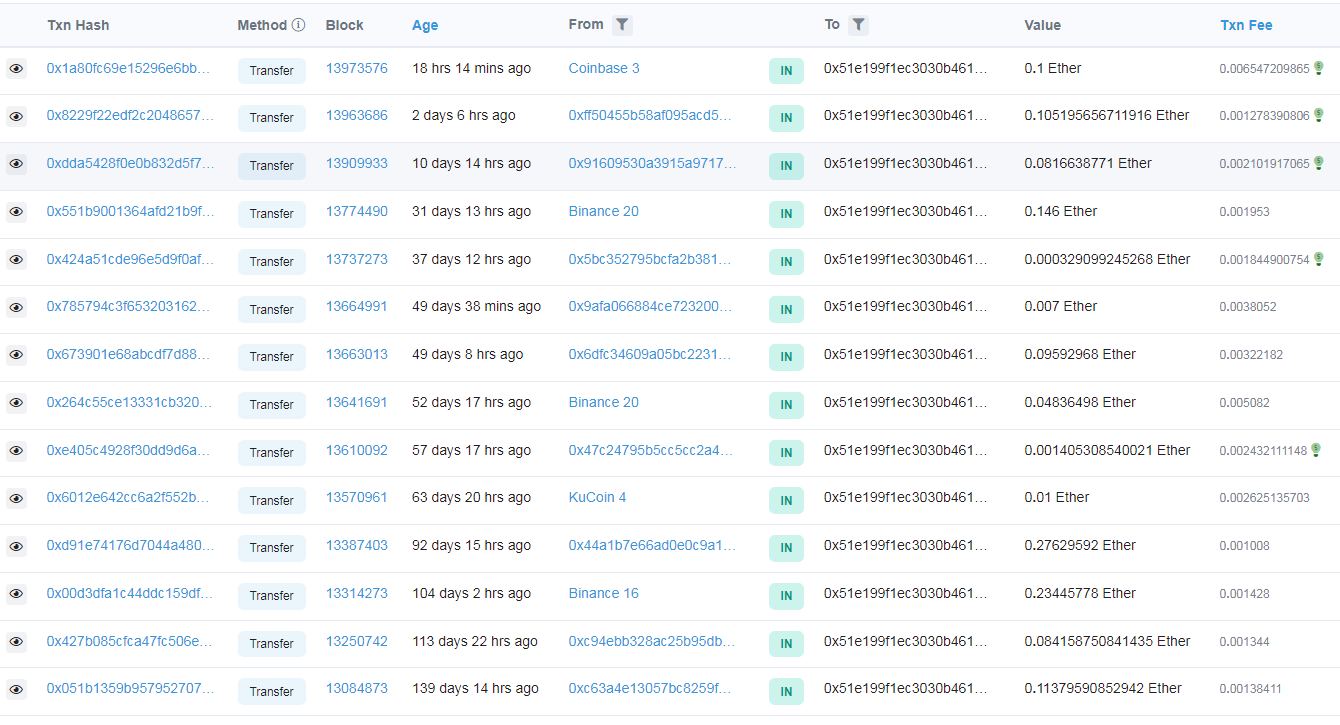Select age text 18 hrs 14 mins ago

point(472,68)
